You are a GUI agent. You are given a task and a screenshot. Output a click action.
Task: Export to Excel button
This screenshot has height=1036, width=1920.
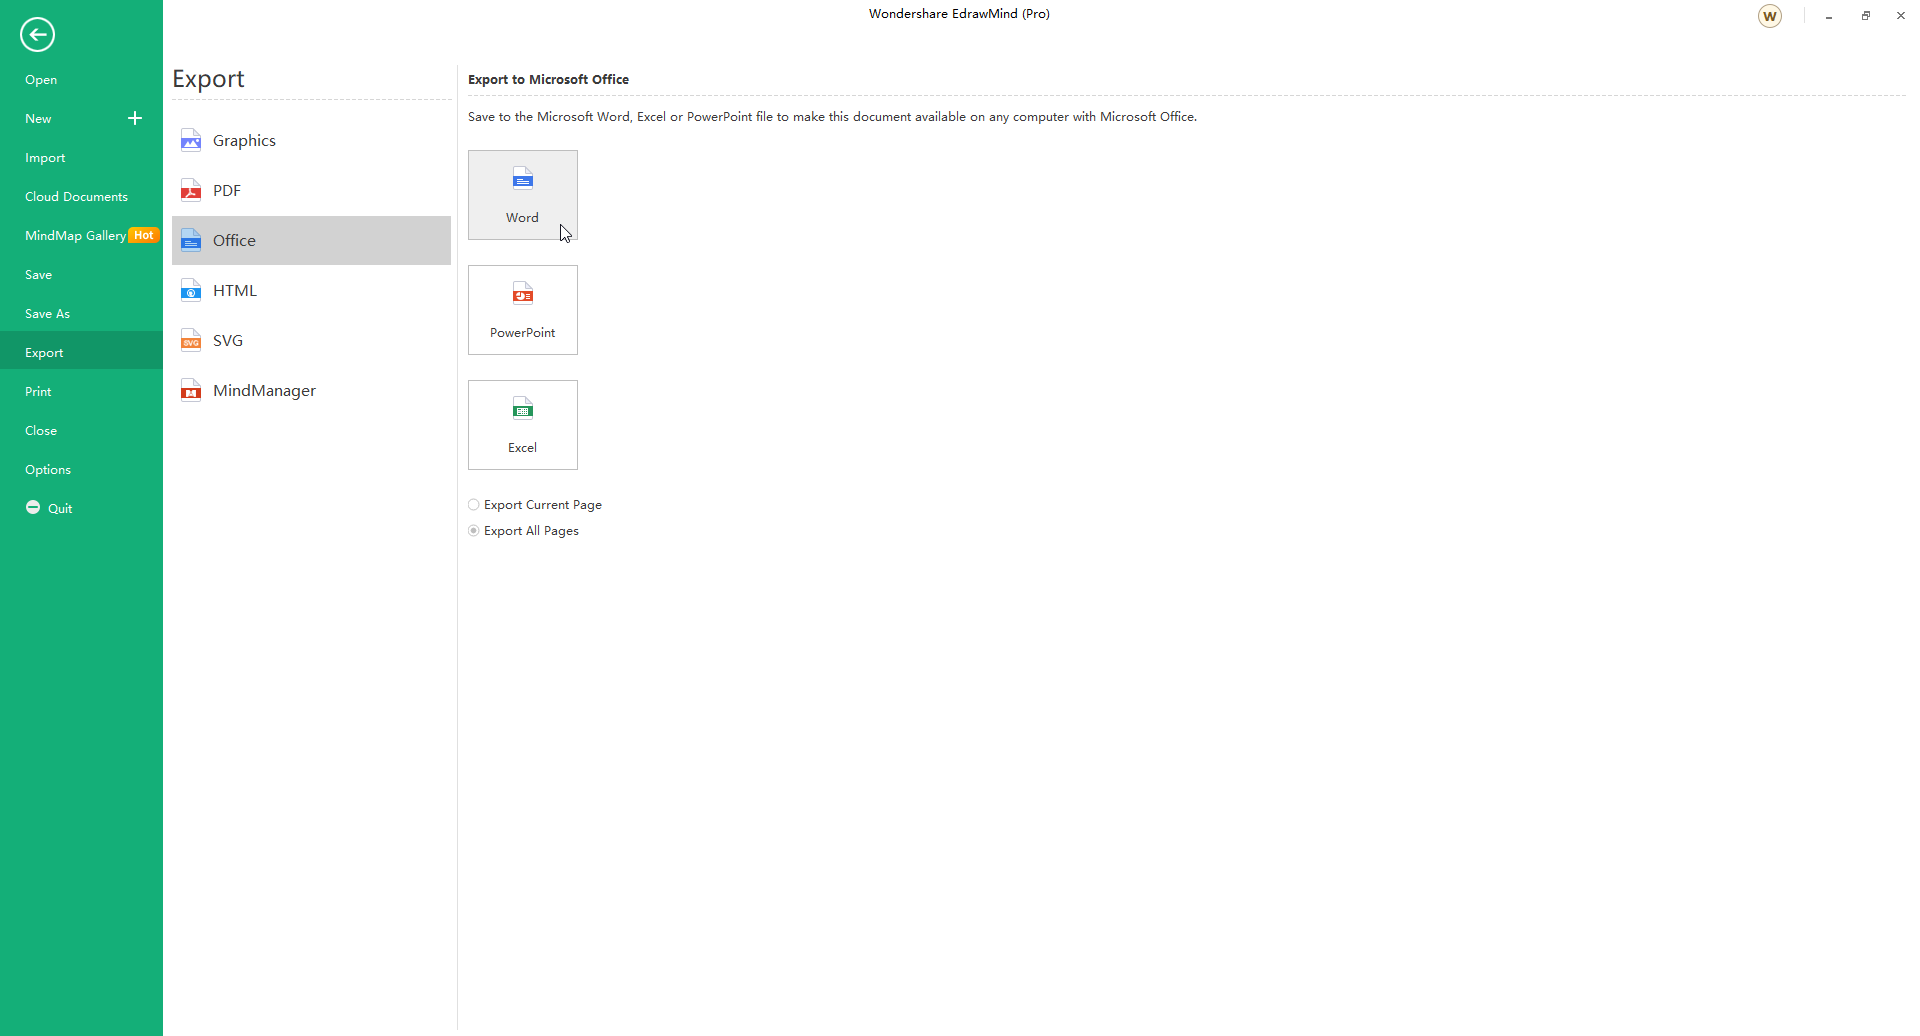(523, 425)
